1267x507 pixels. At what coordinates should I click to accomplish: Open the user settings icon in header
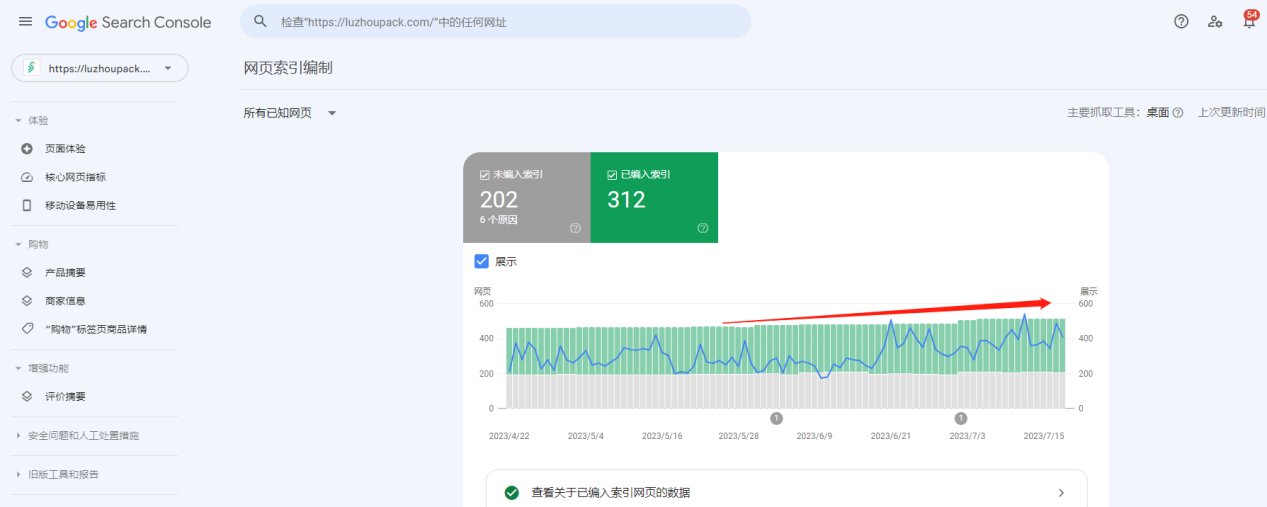point(1215,22)
